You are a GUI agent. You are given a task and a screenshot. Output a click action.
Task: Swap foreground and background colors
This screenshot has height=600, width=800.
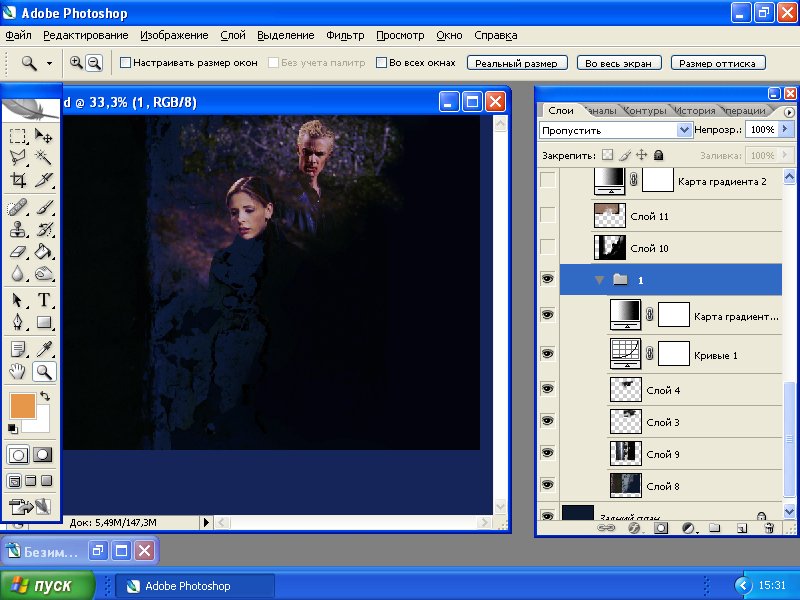click(x=44, y=397)
